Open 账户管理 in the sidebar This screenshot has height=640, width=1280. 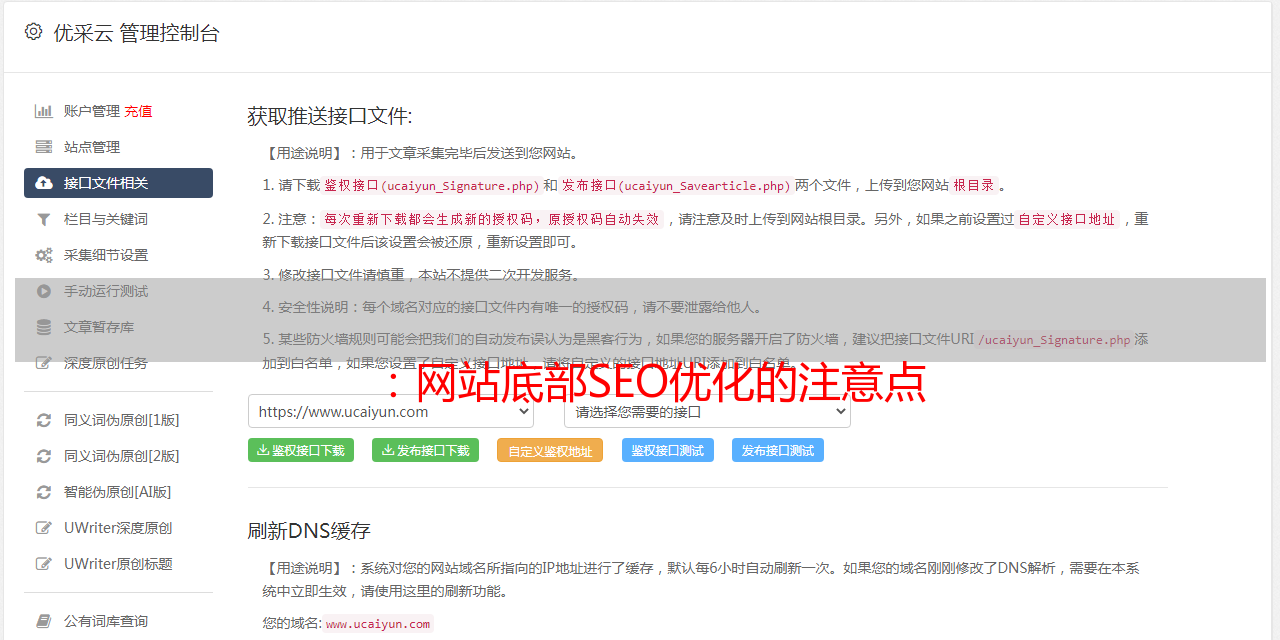(92, 111)
